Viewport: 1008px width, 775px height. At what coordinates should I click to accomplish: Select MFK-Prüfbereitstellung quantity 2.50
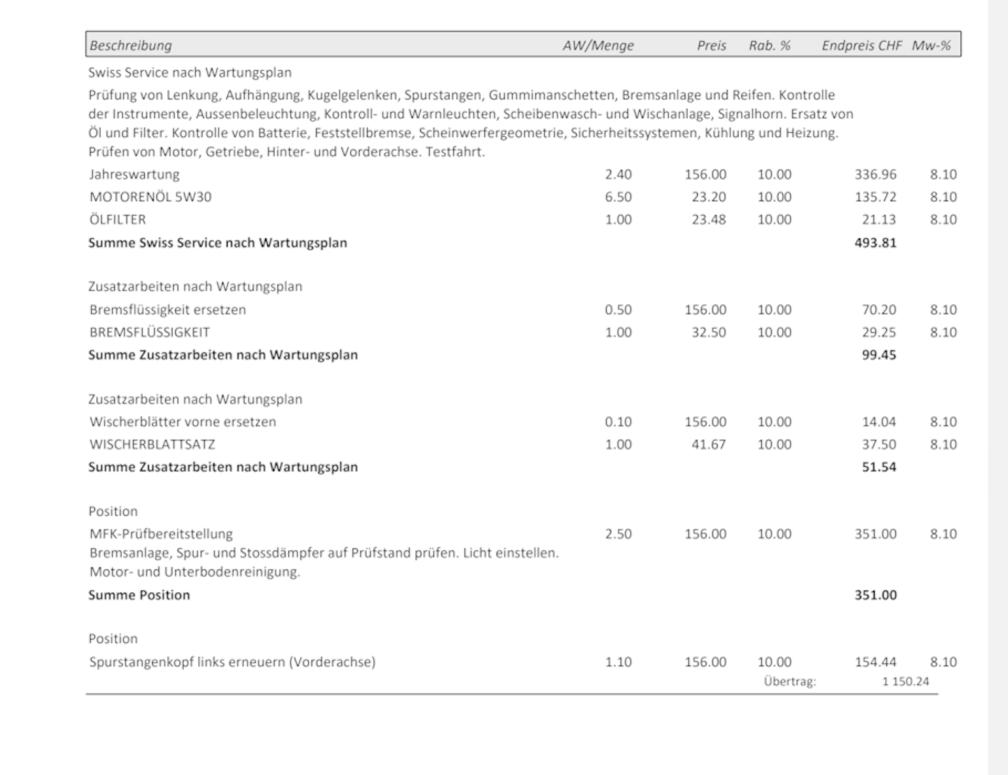tap(618, 534)
